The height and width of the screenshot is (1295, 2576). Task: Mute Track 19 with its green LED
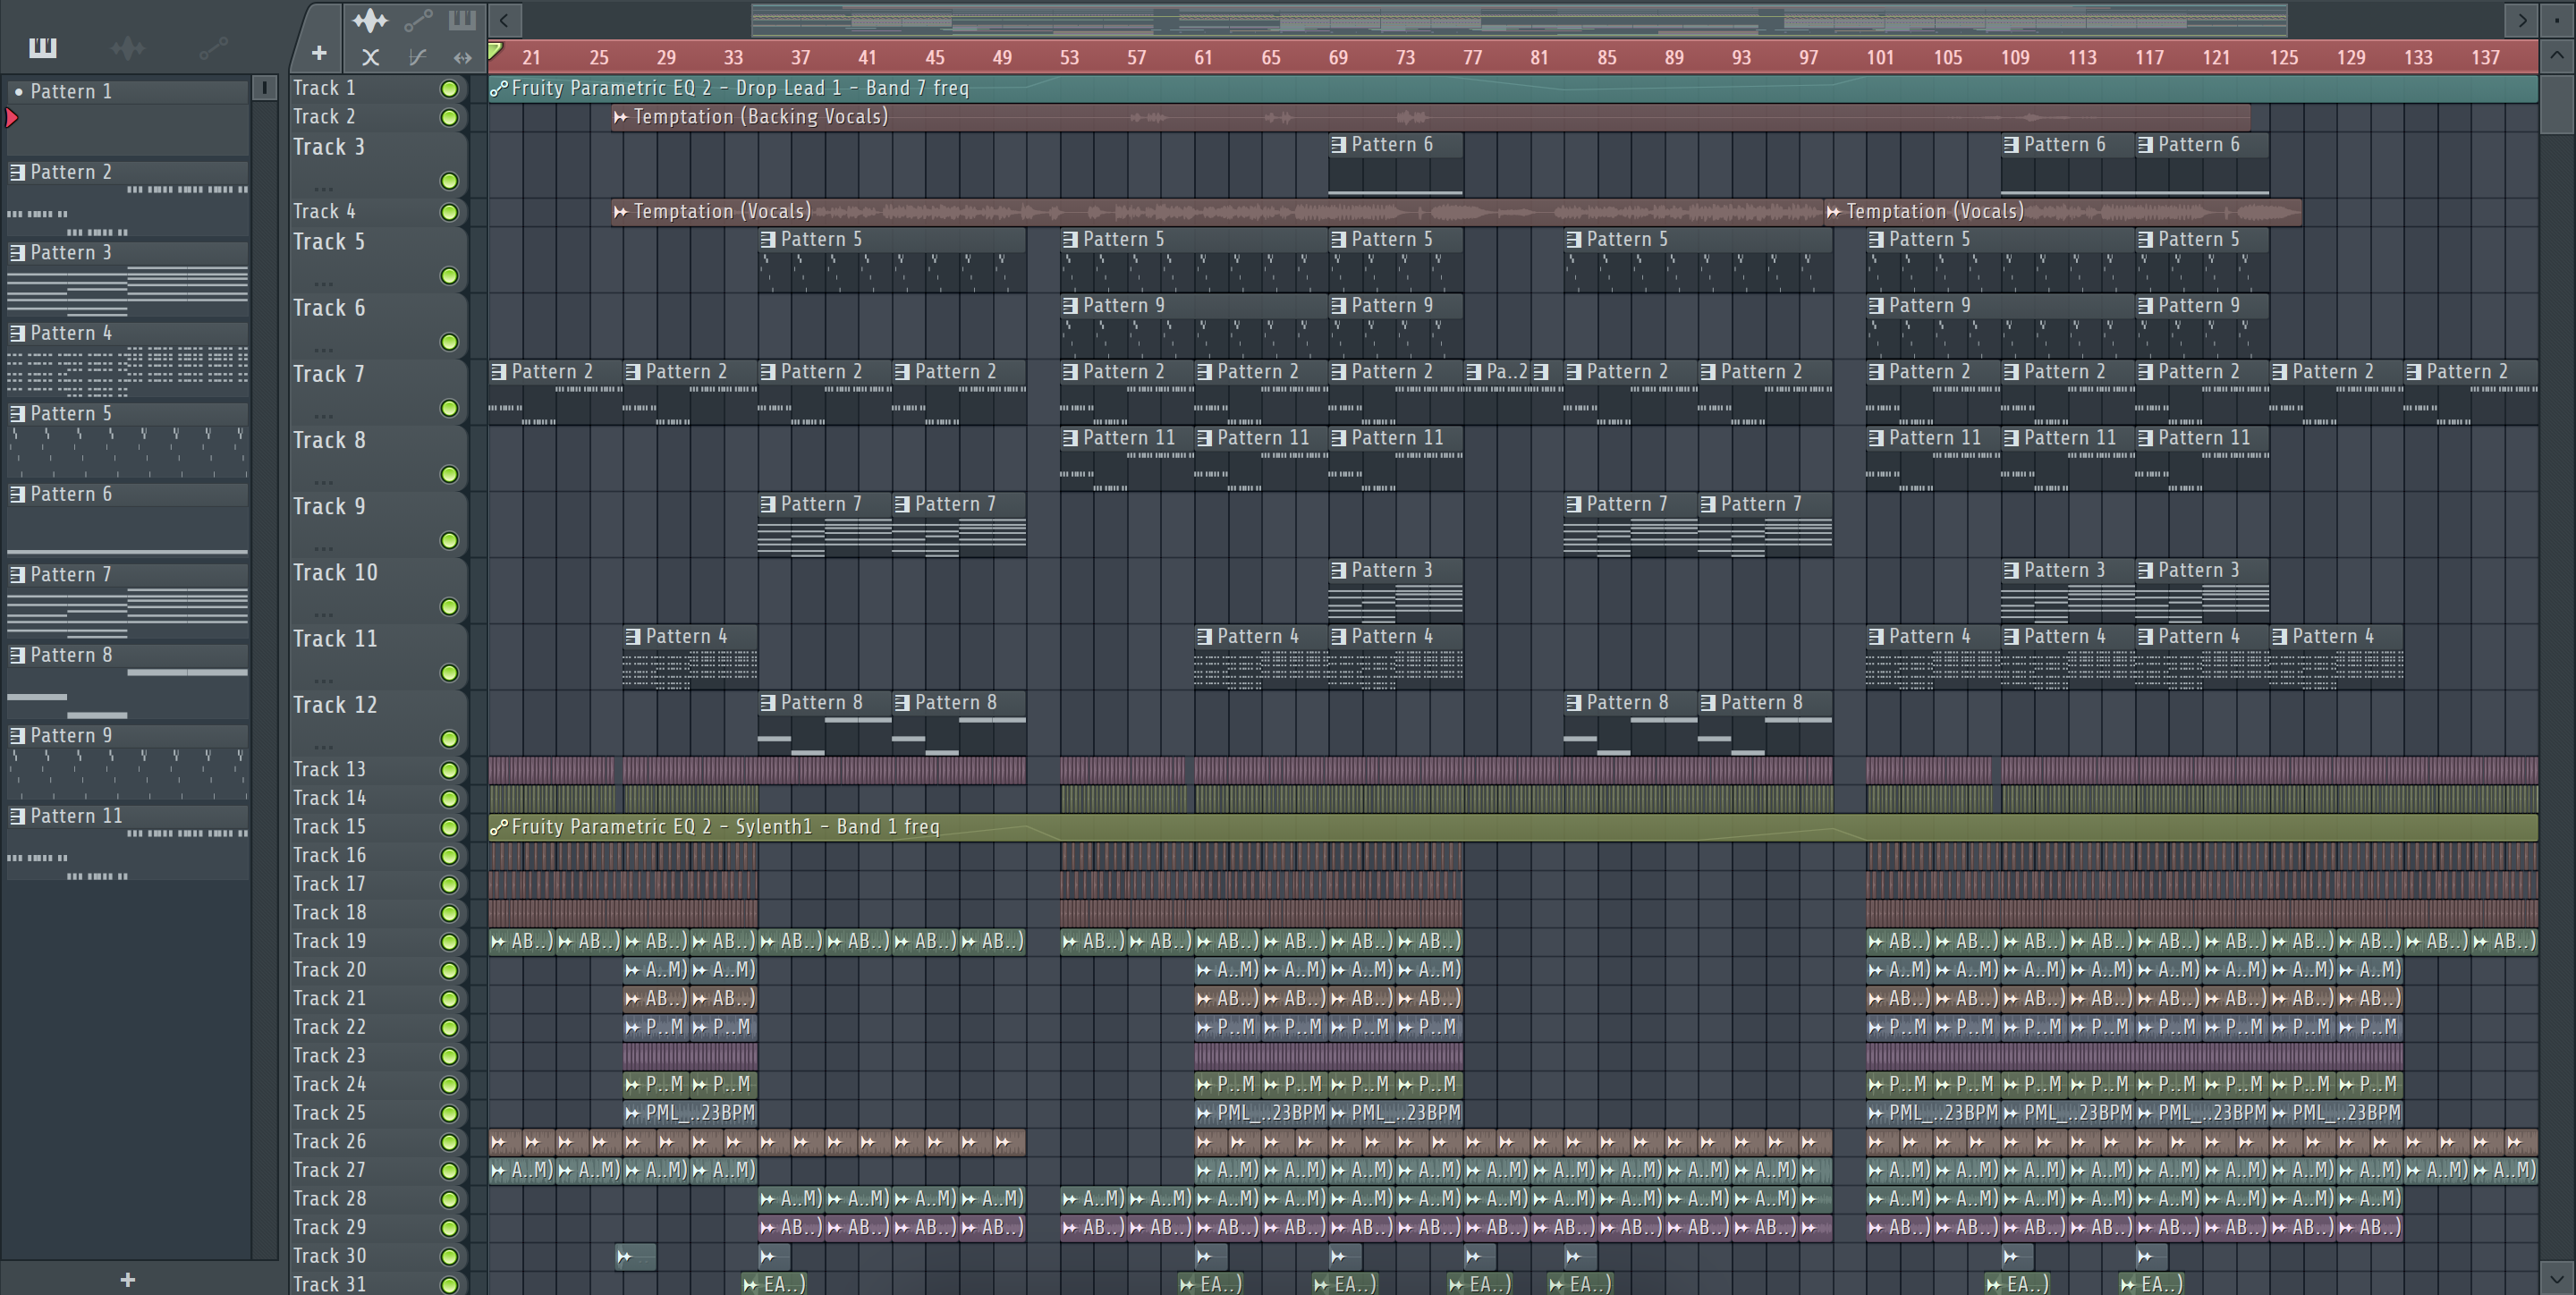pos(450,942)
